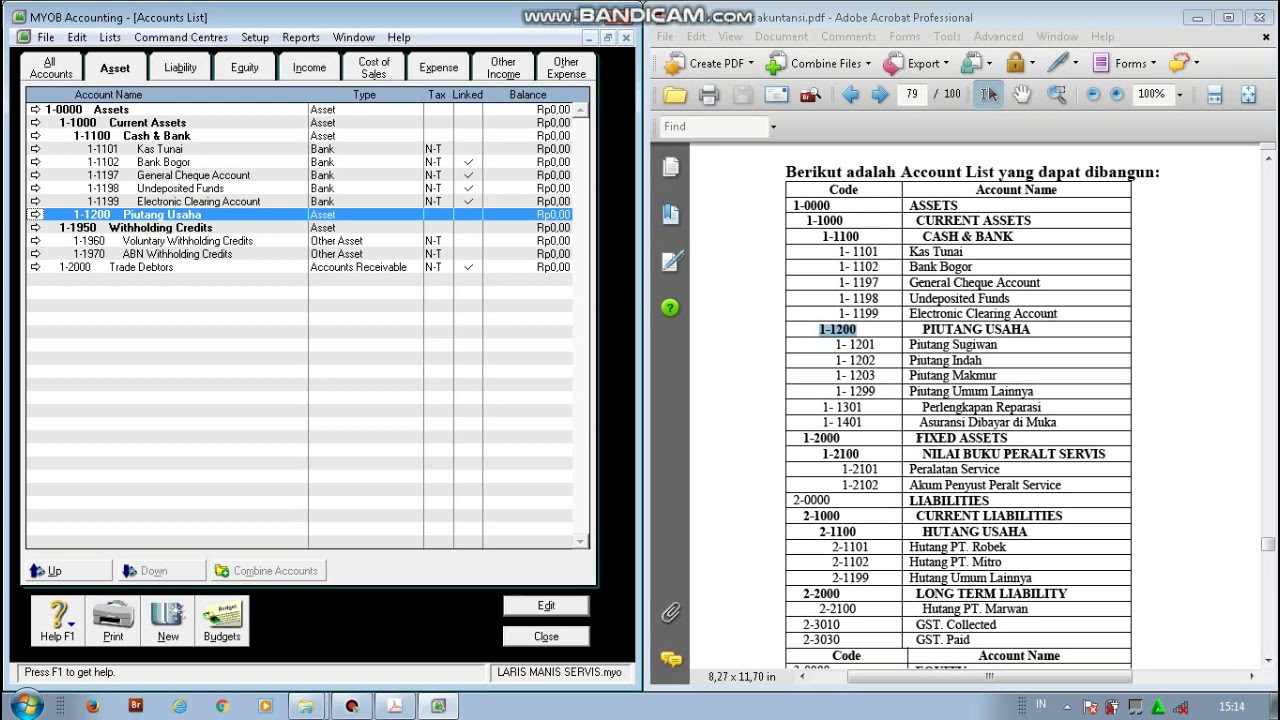The height and width of the screenshot is (720, 1280).
Task: Click Down button in Accounts List
Action: click(161, 571)
